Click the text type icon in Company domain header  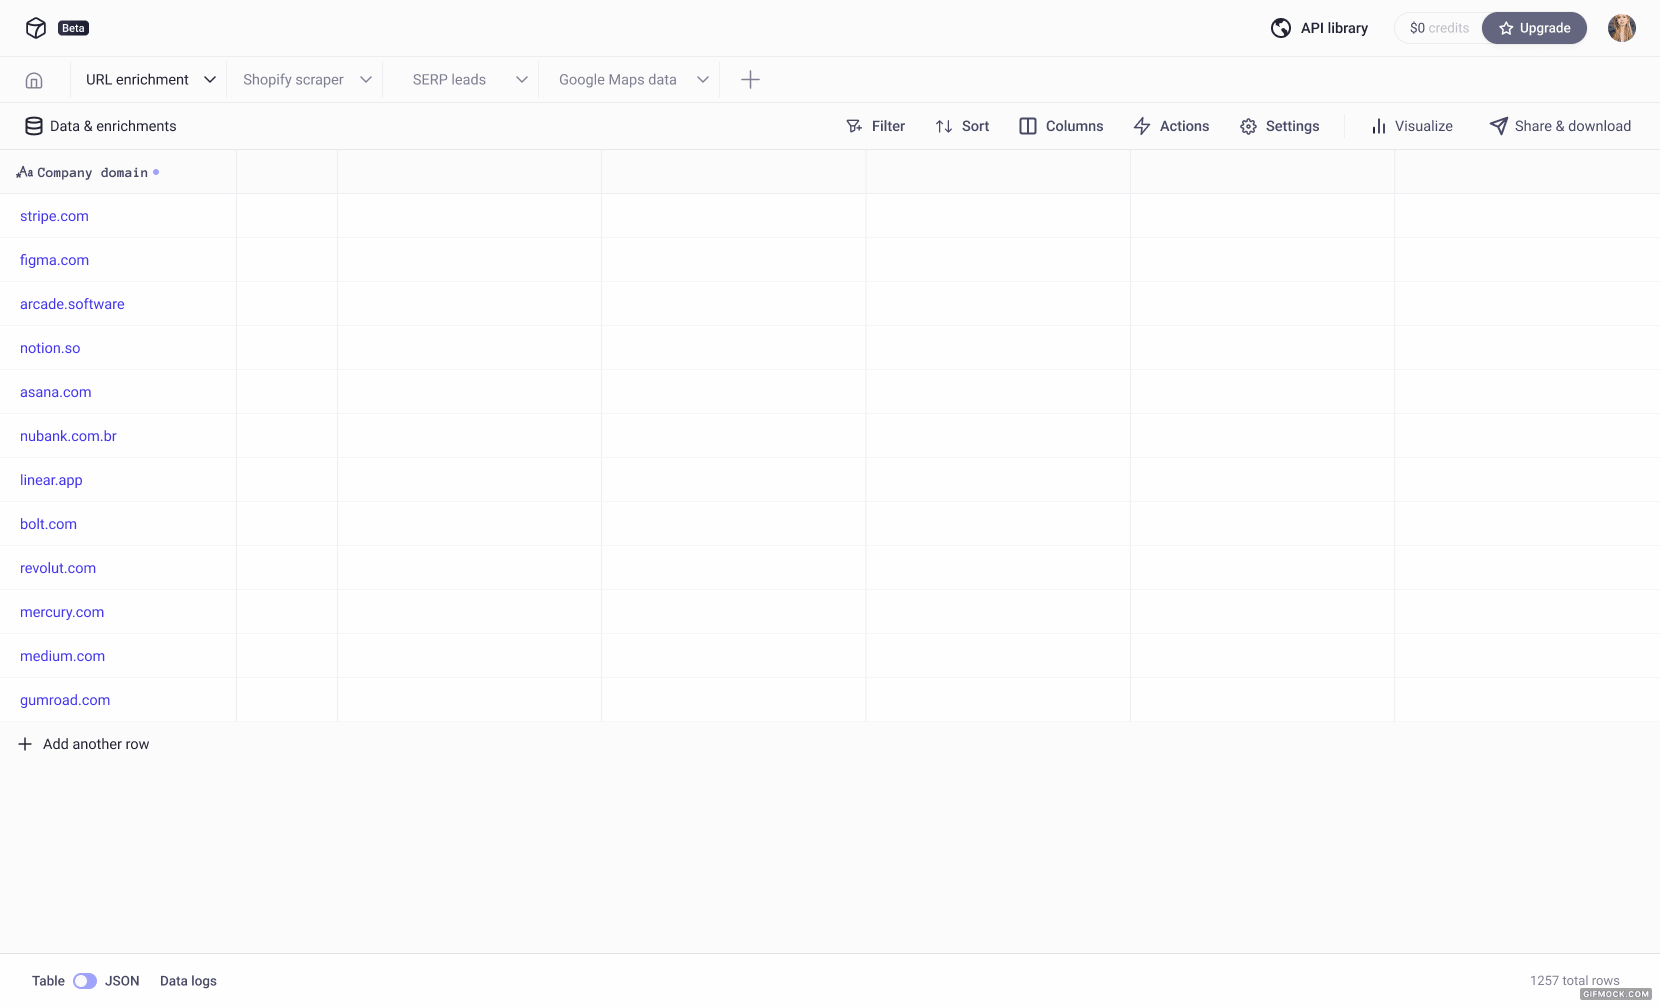pyautogui.click(x=25, y=172)
